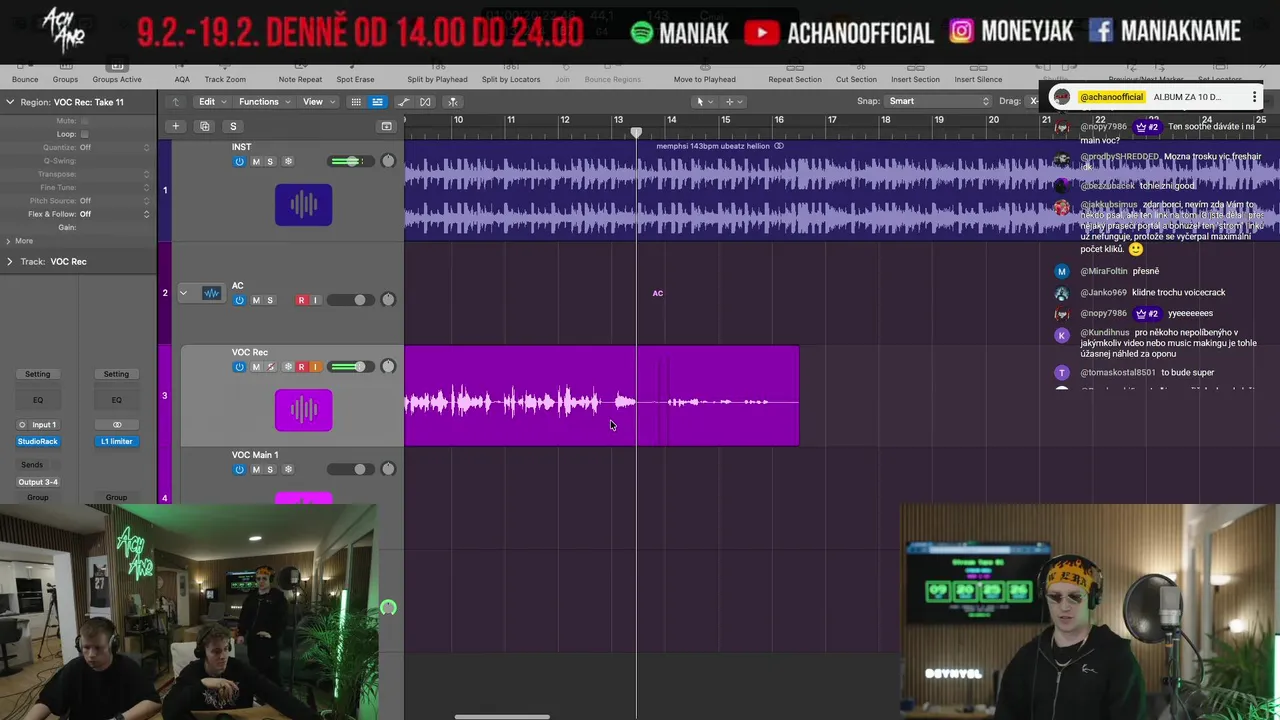Toggle the region Mute checkbox
Viewport: 1280px width, 720px height.
(84, 121)
